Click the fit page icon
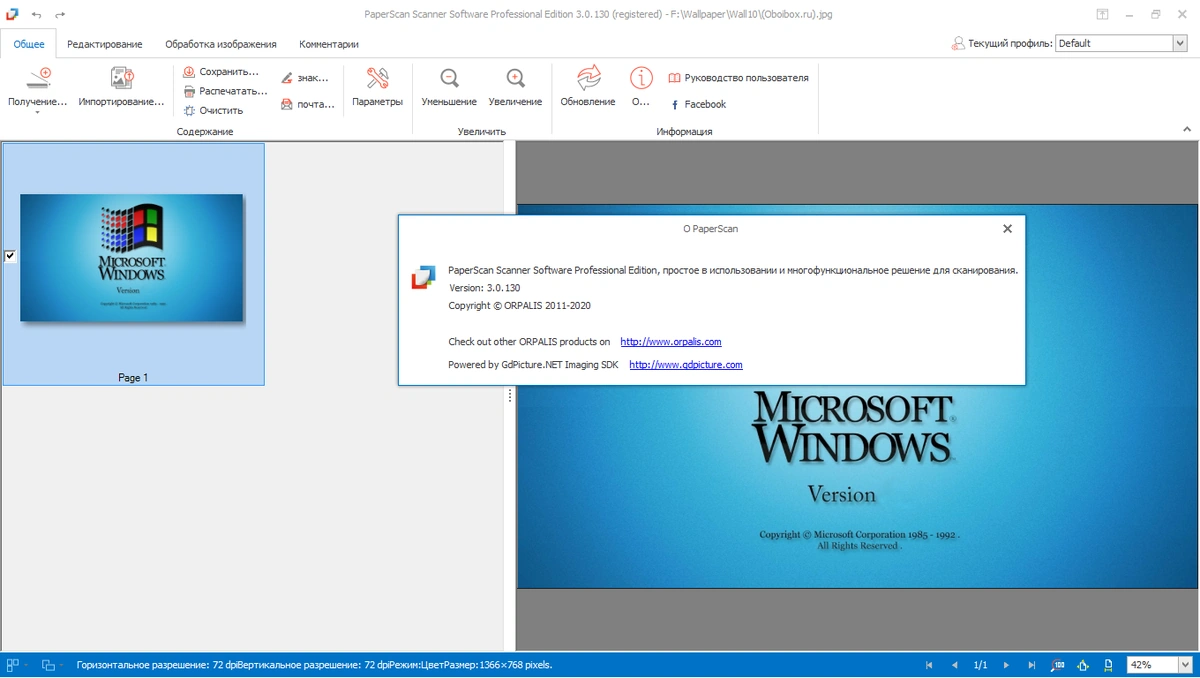Viewport: 1200px width, 678px height. (1083, 665)
